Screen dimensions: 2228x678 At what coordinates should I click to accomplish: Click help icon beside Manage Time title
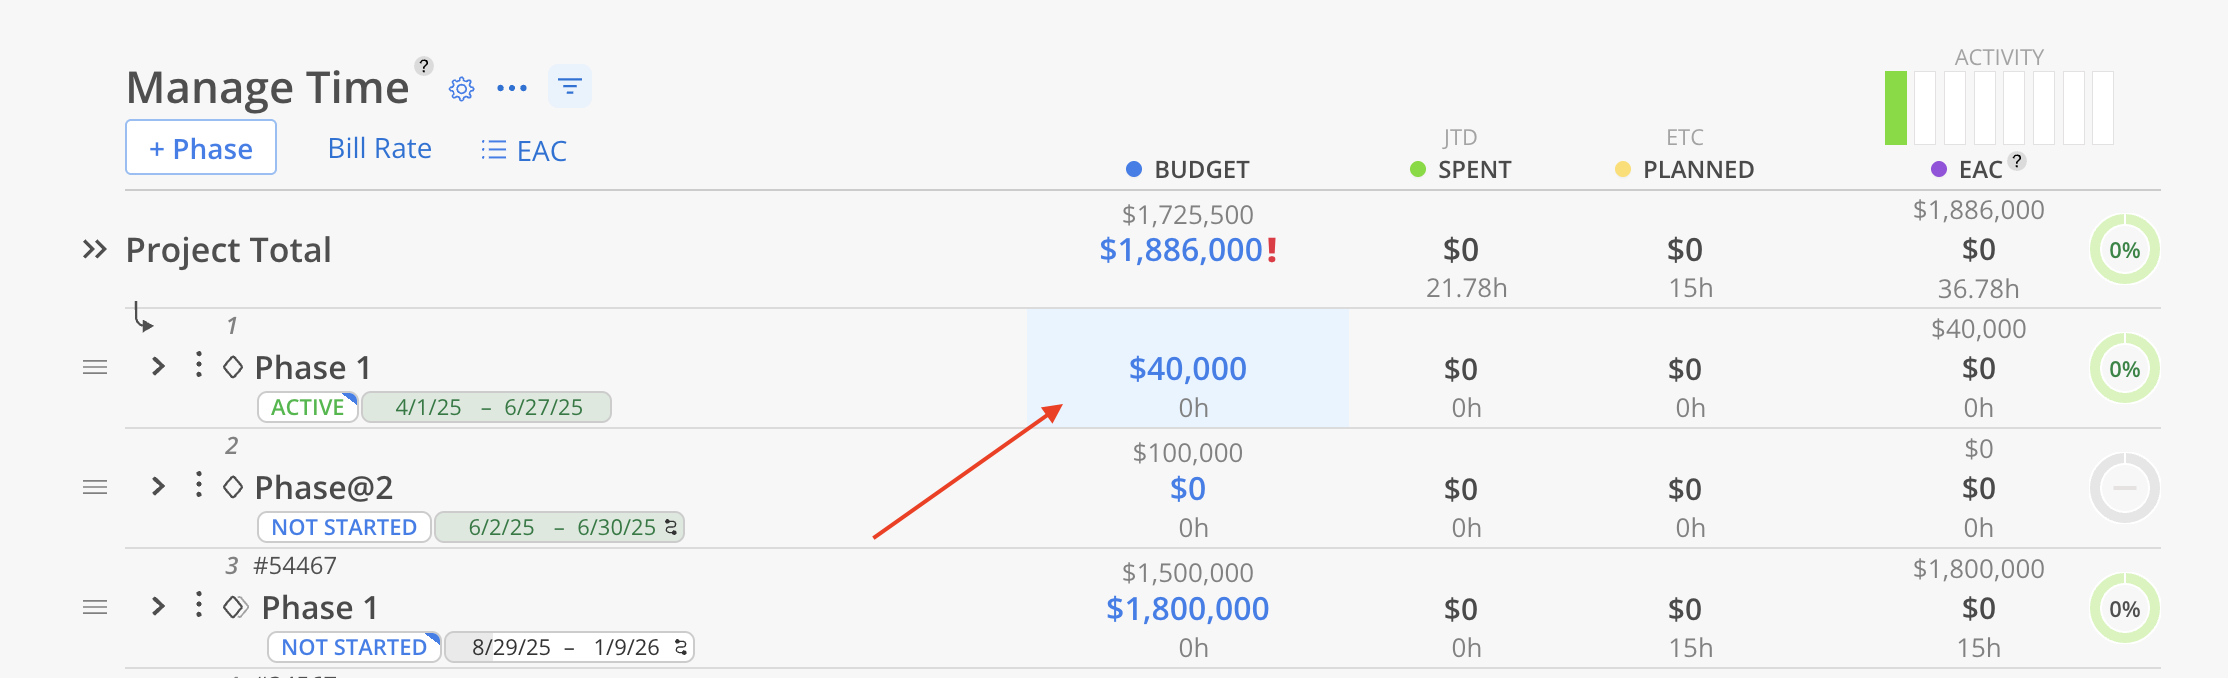pos(424,66)
